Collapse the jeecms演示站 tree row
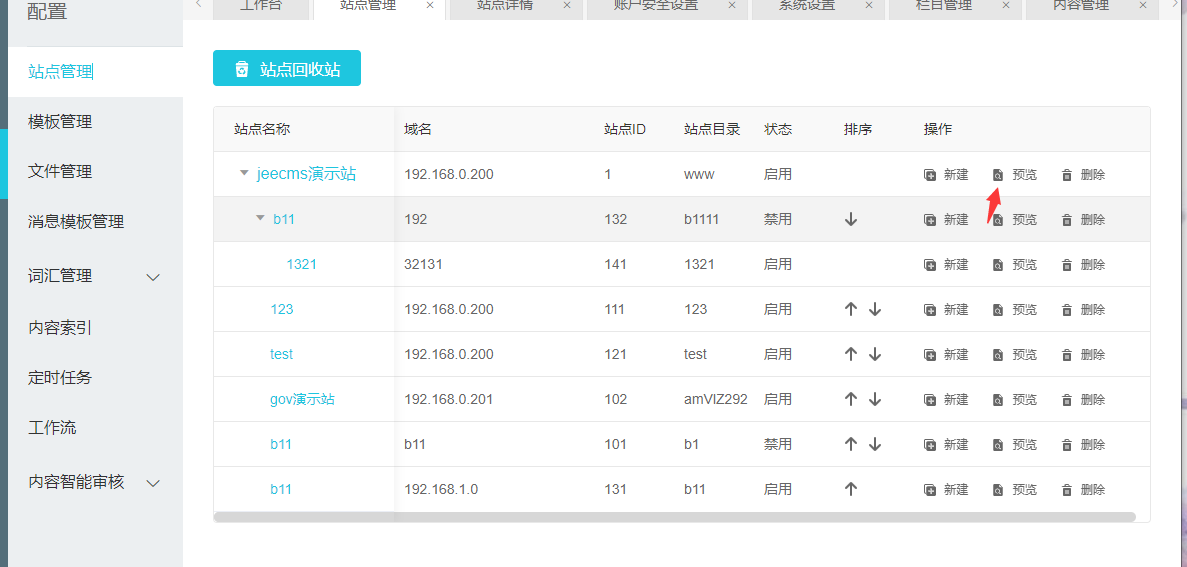 (x=244, y=173)
